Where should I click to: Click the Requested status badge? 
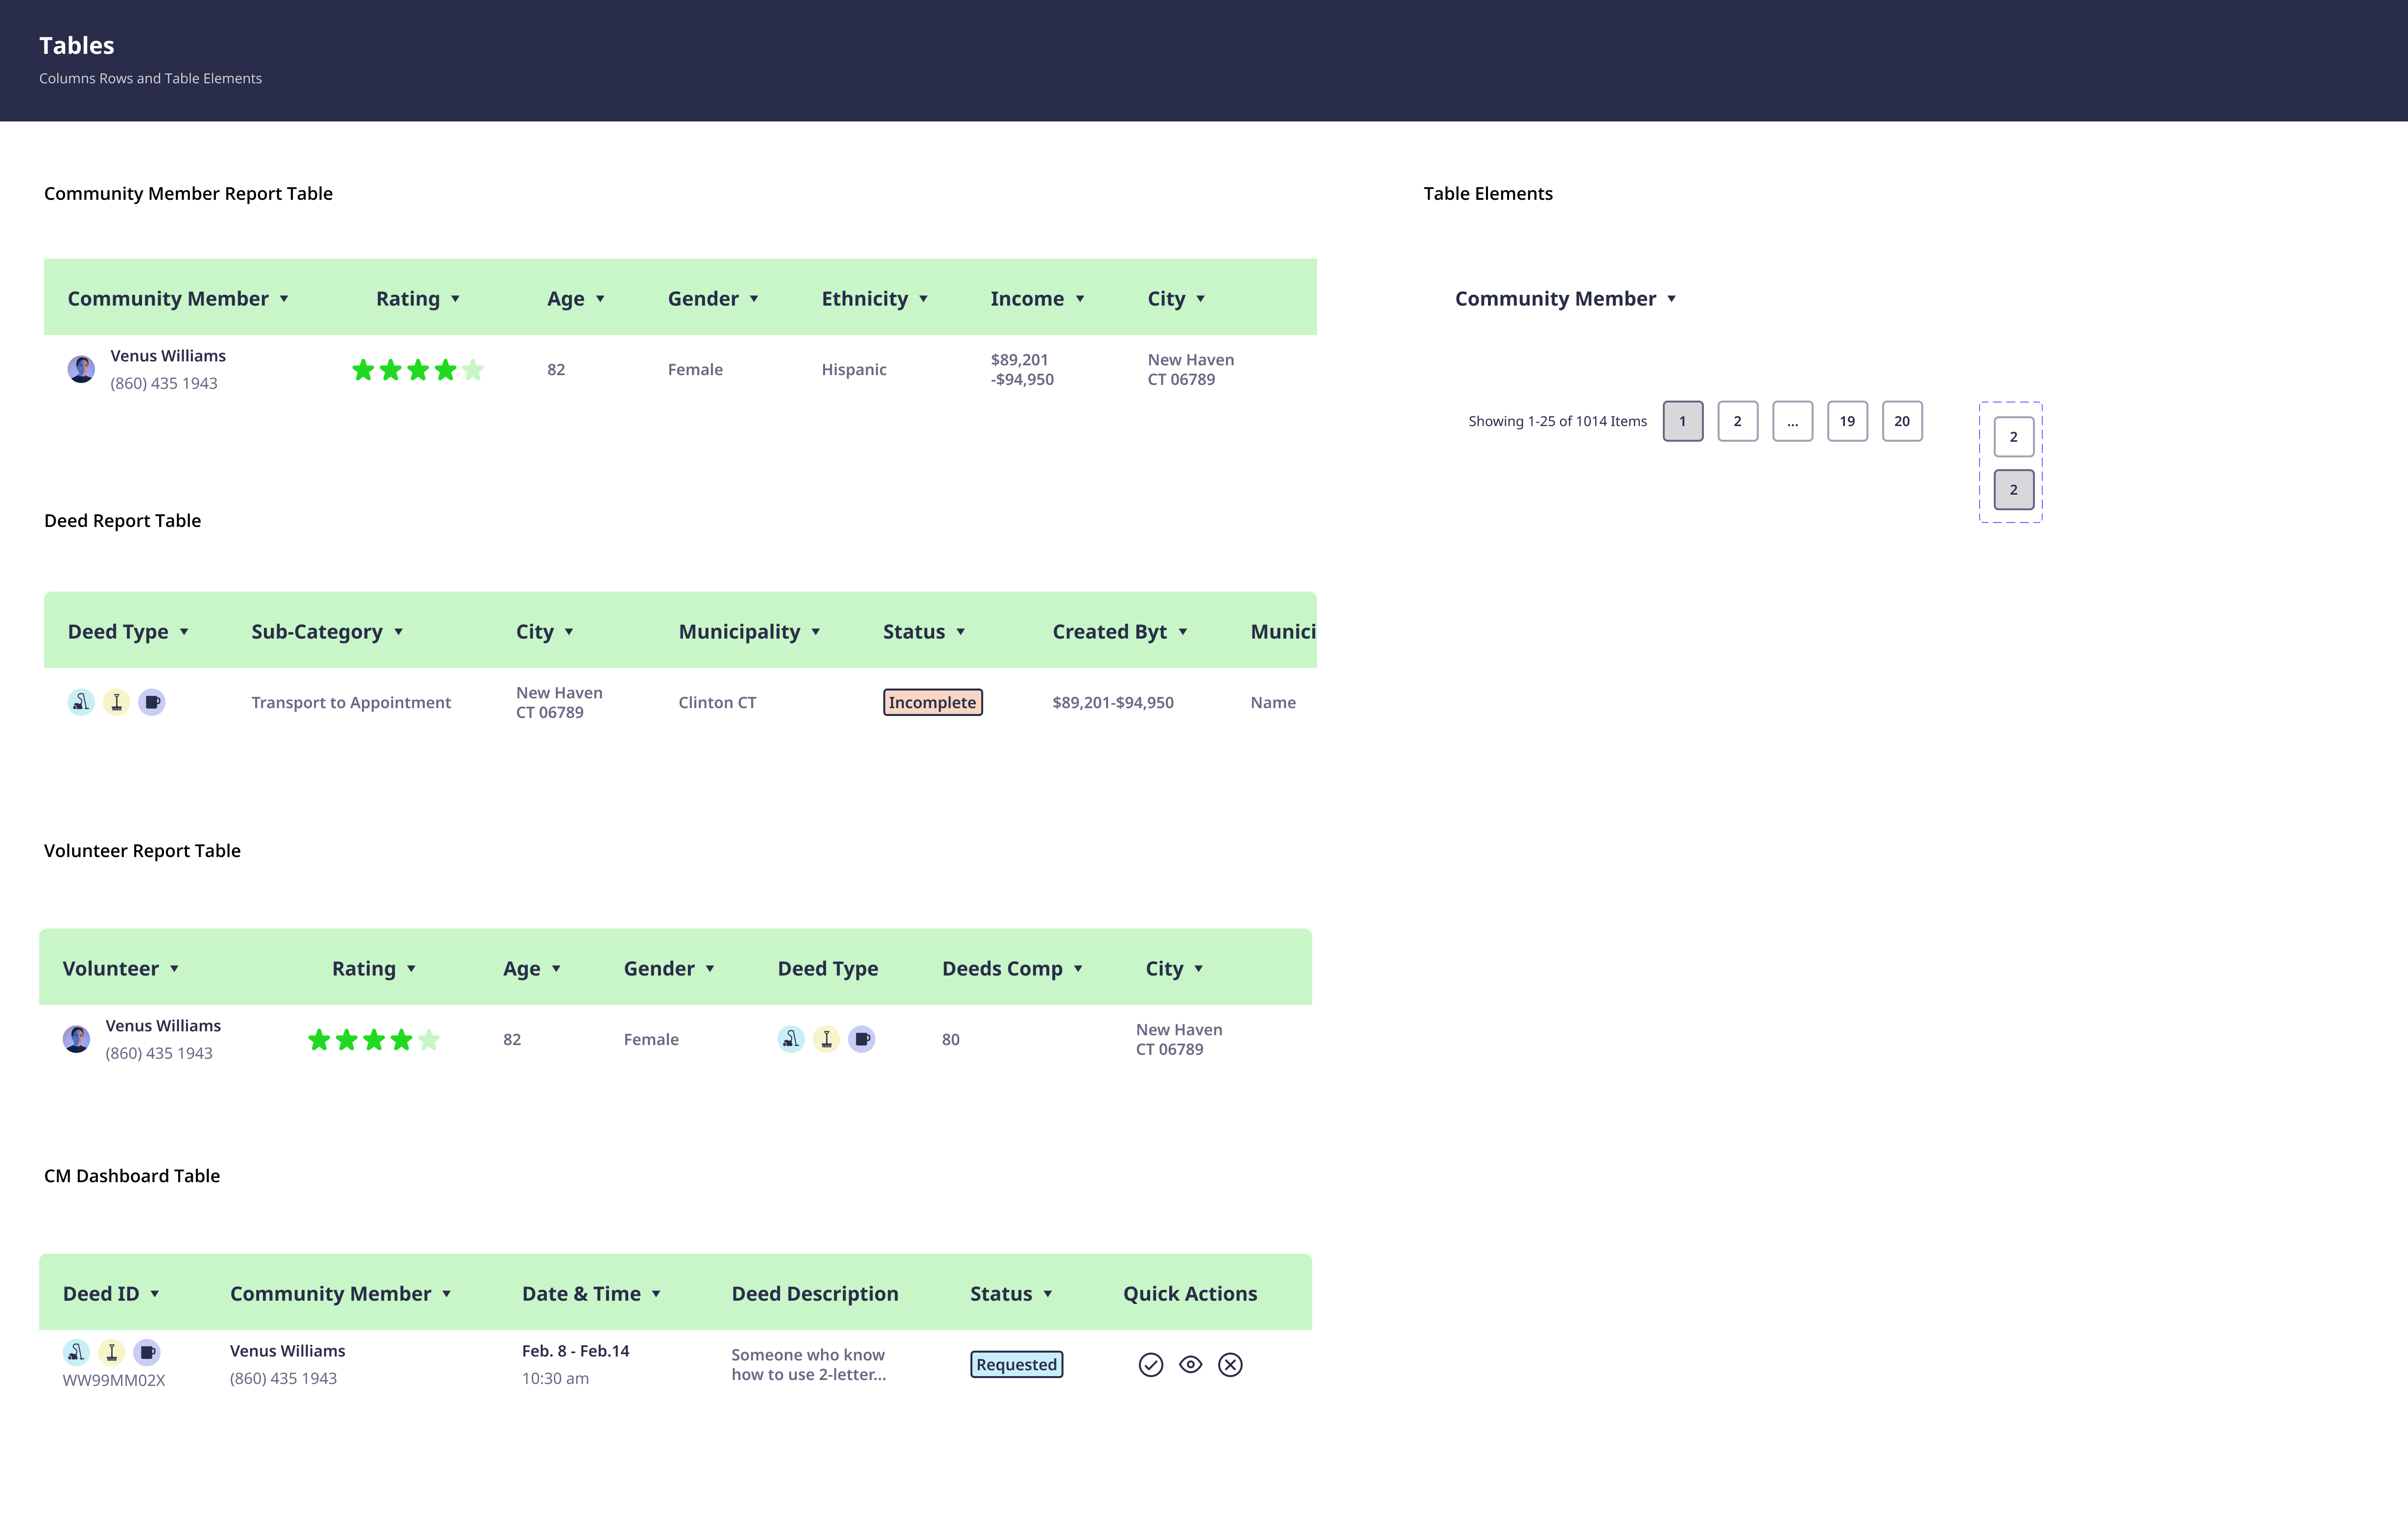tap(1016, 1365)
